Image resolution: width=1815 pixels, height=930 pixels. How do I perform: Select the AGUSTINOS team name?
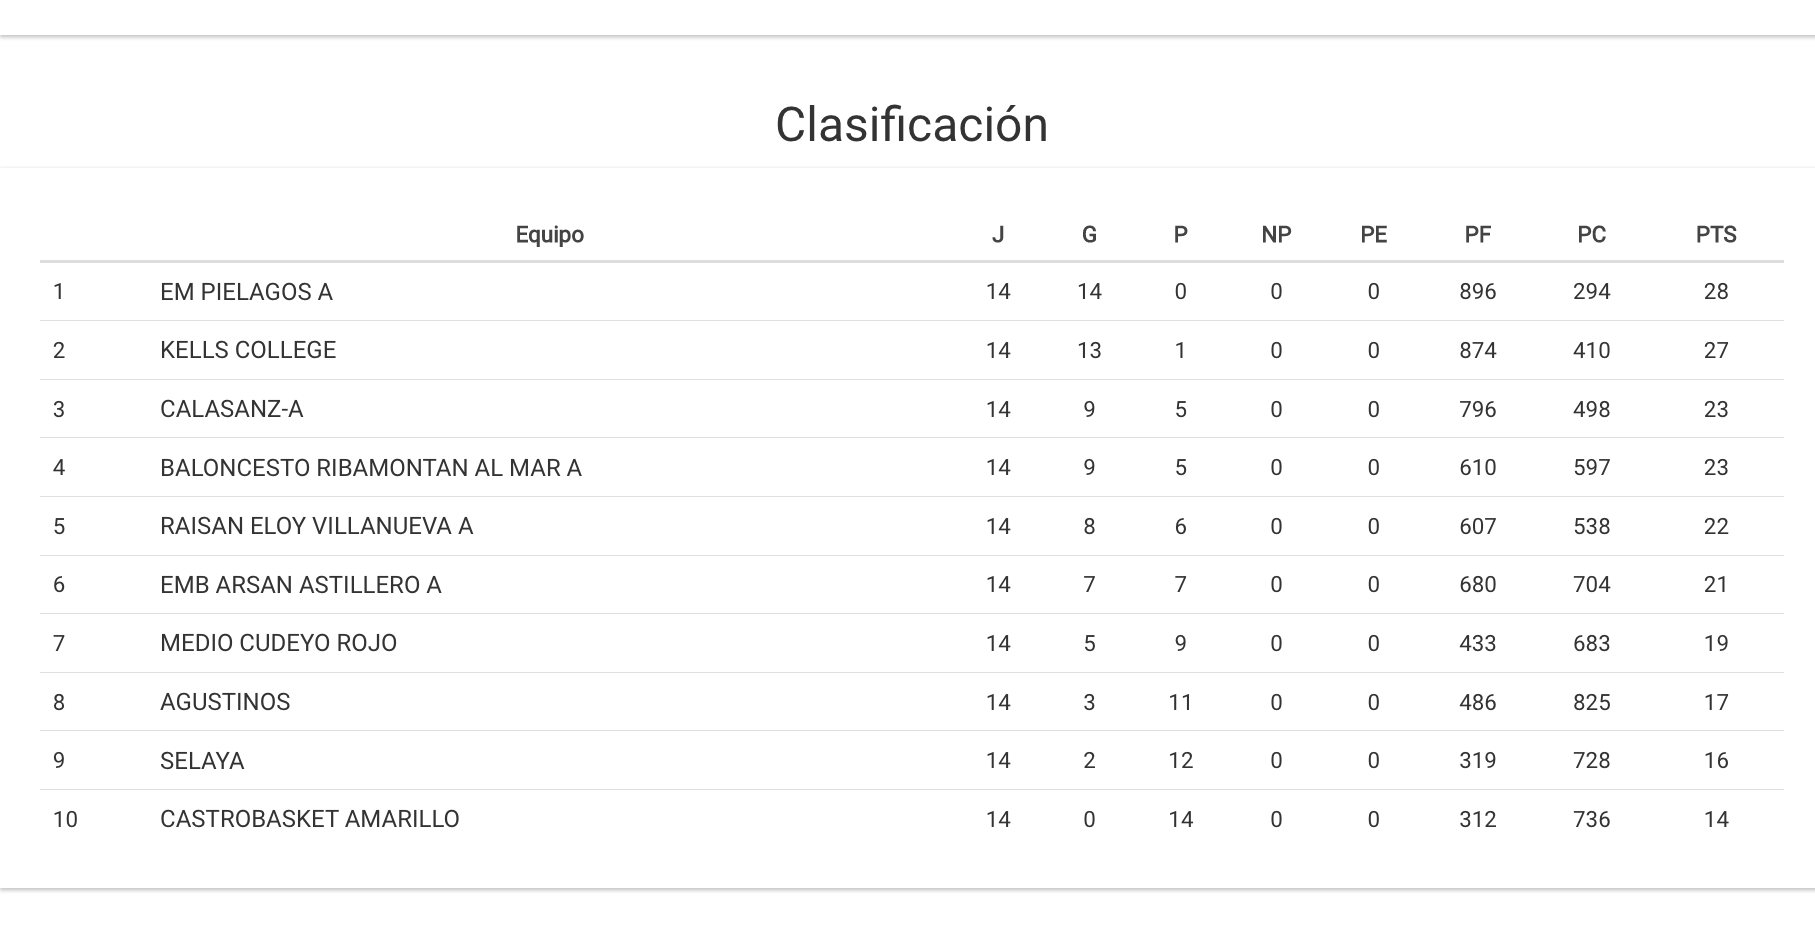pos(225,702)
